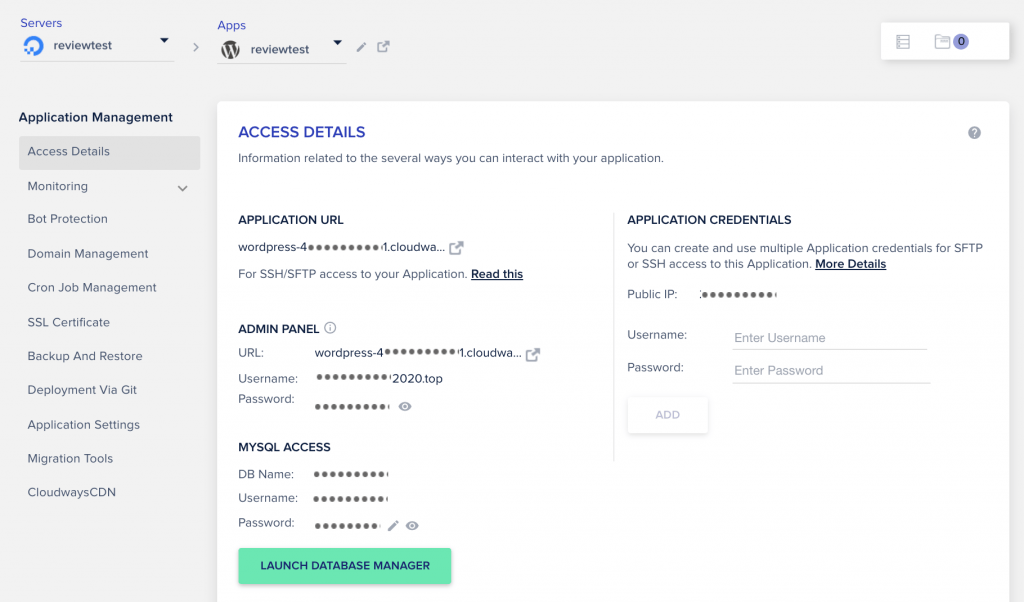Click the Application URL wordpress link

tap(341, 247)
